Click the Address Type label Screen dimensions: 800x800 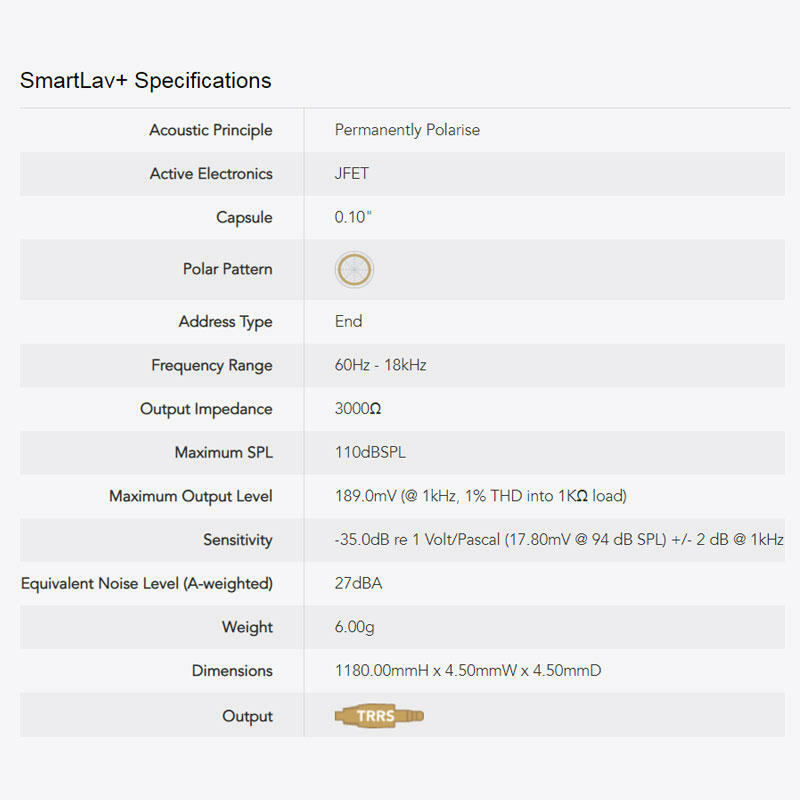[x=225, y=322]
